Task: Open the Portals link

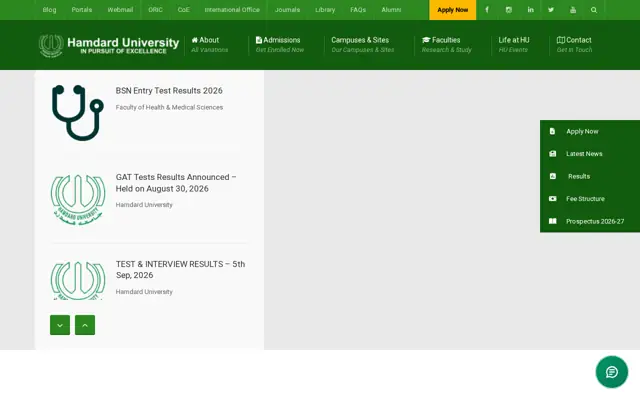Action: [82, 10]
